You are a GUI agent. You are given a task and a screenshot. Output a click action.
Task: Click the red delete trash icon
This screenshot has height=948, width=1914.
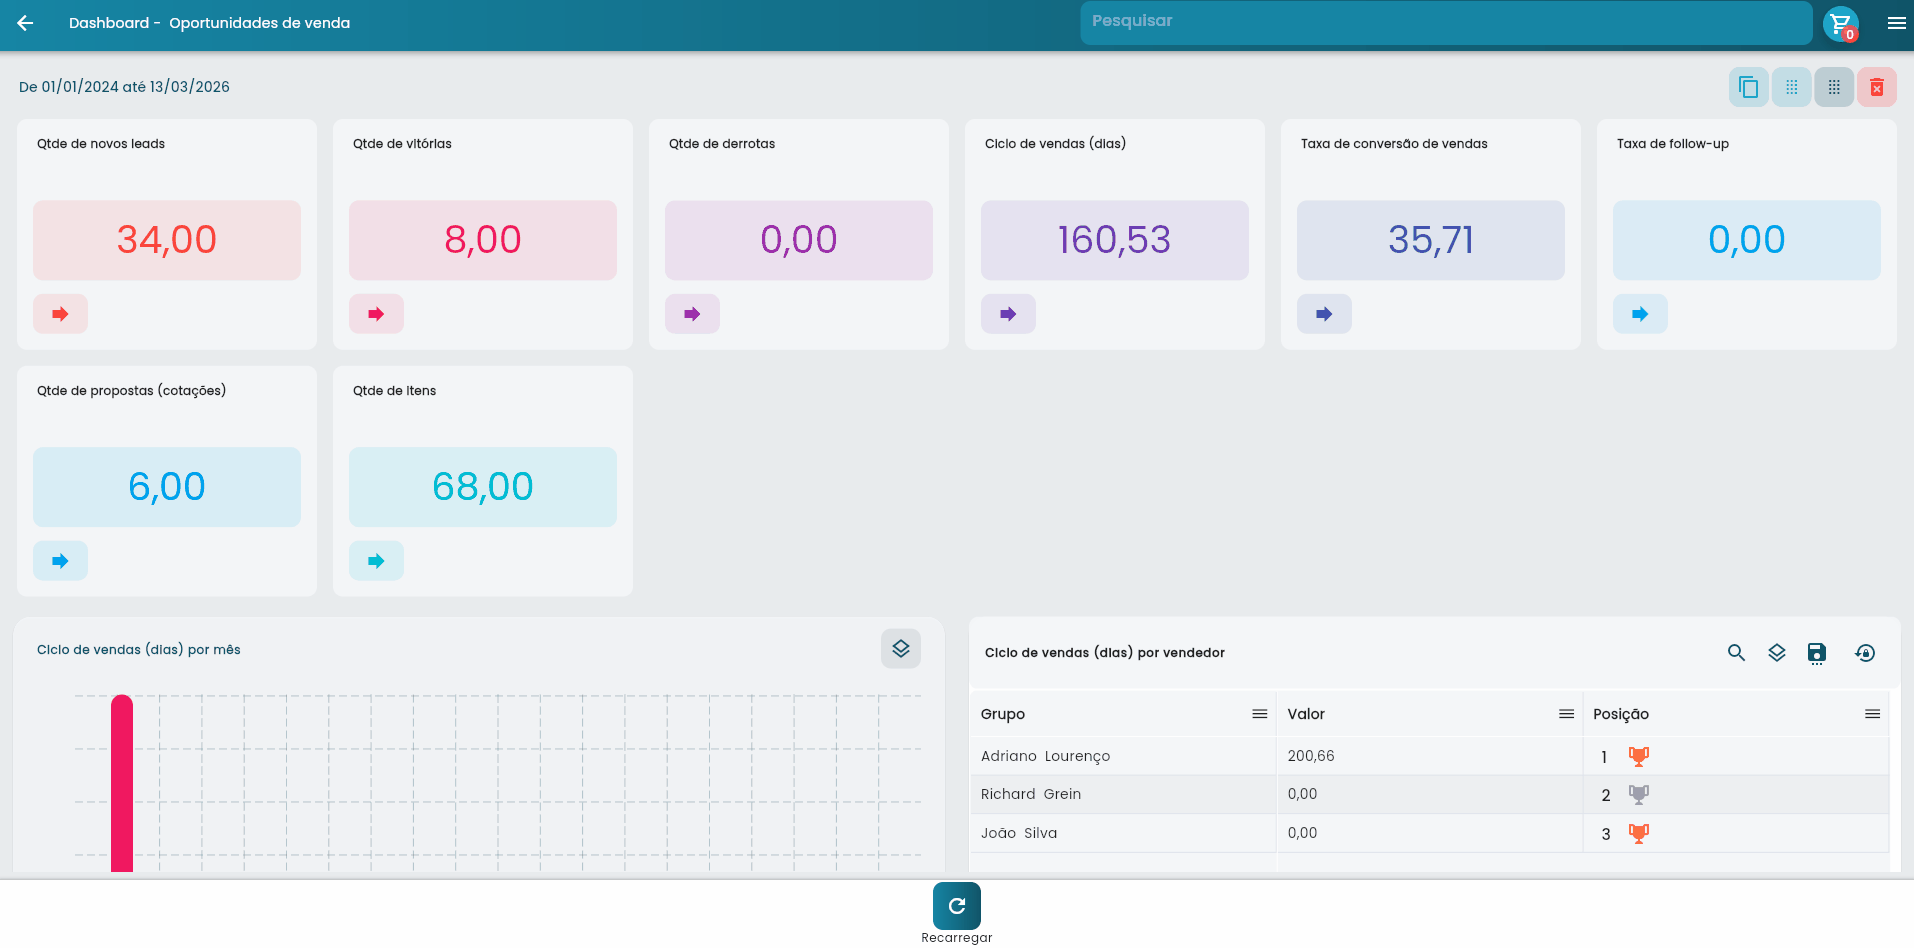(x=1877, y=87)
